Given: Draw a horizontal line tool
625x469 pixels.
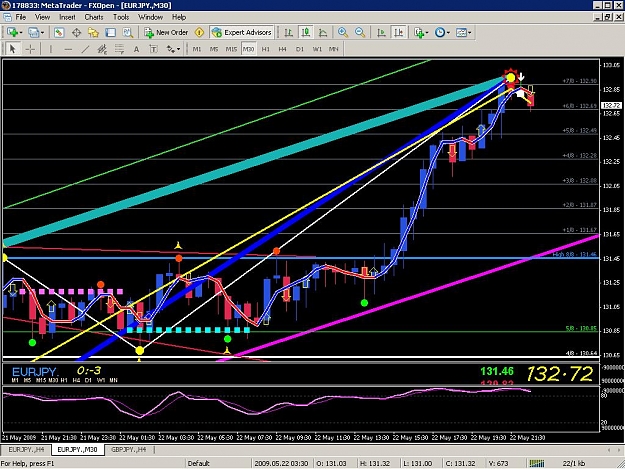Looking at the screenshot, I should pyautogui.click(x=68, y=49).
